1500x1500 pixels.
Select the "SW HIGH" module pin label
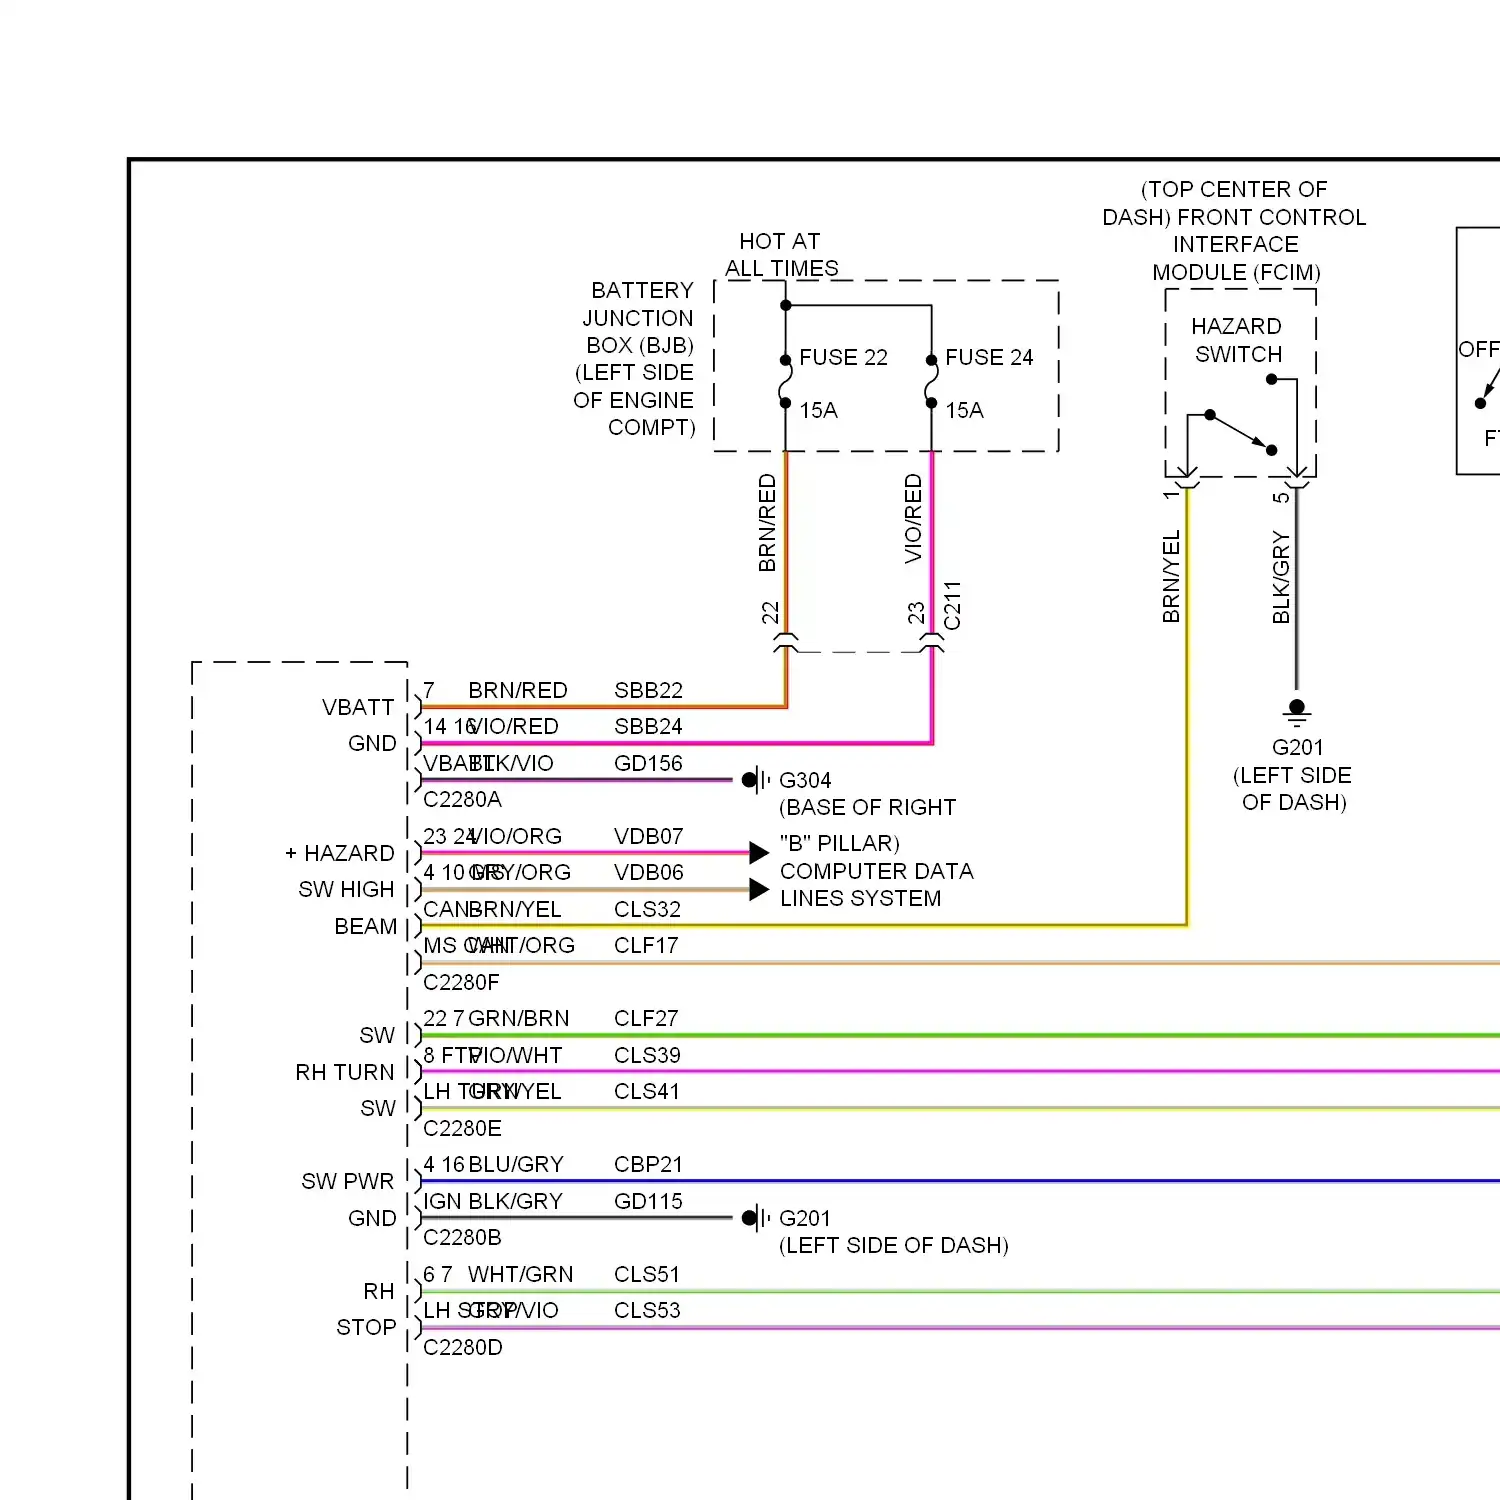pos(346,889)
